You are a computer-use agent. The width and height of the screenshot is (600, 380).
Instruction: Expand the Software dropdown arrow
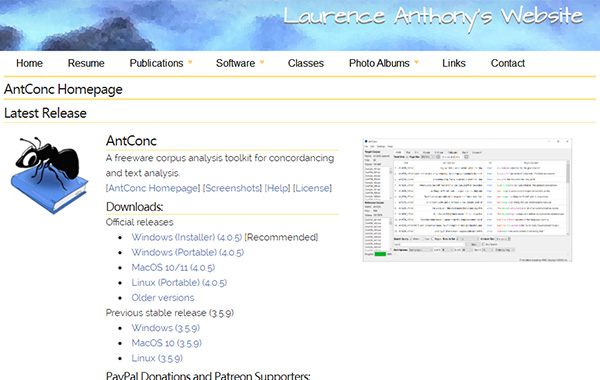[262, 62]
